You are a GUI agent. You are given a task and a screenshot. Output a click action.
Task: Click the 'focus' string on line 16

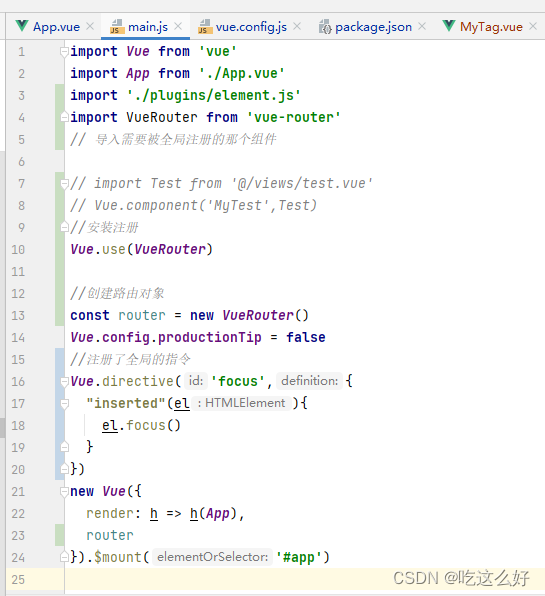[x=238, y=381]
